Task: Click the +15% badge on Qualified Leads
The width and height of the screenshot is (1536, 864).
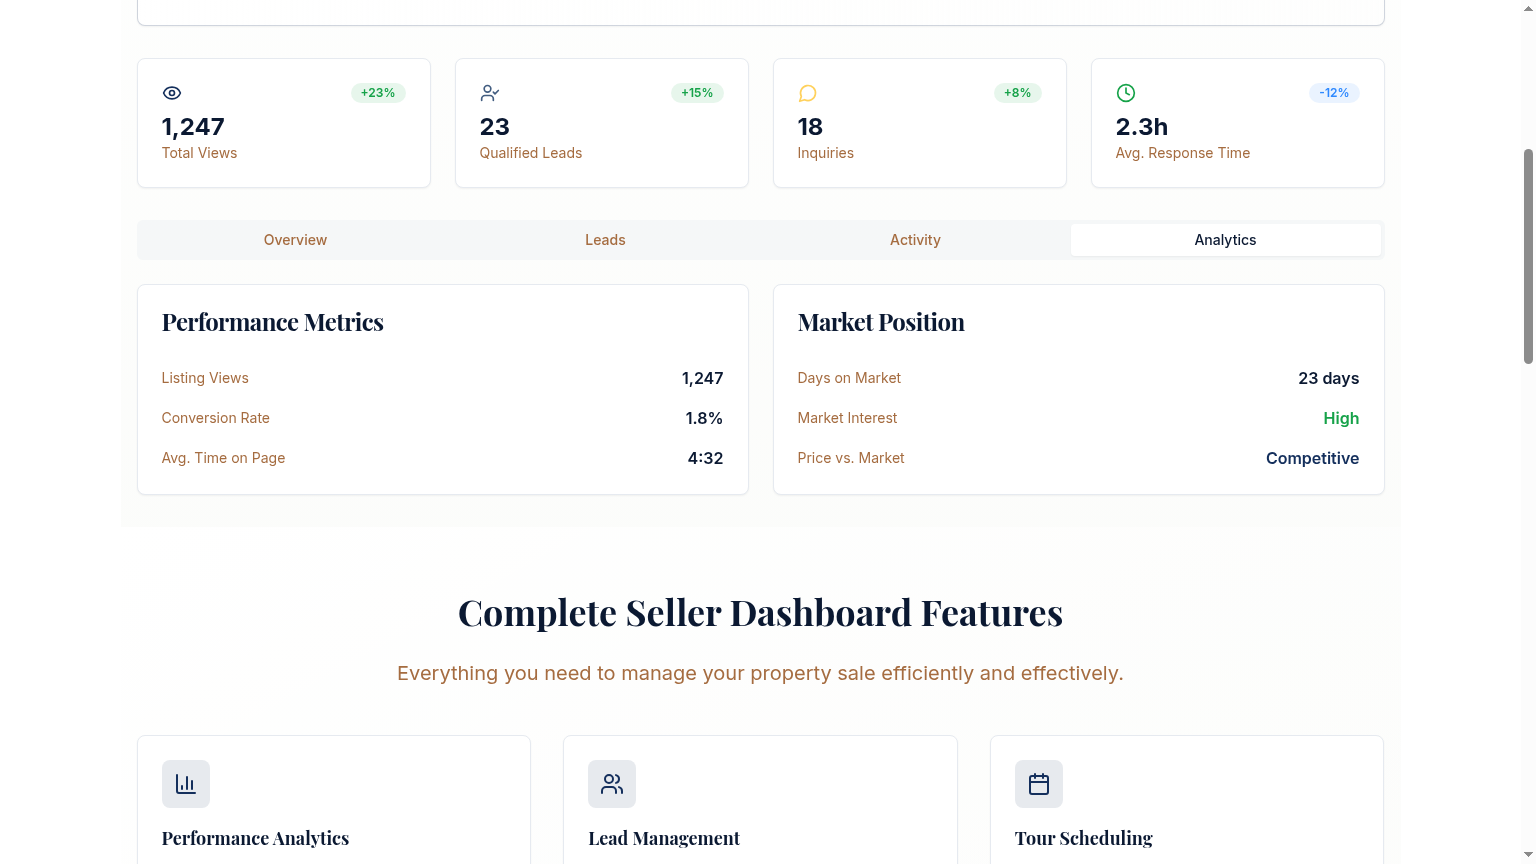Action: click(x=697, y=93)
